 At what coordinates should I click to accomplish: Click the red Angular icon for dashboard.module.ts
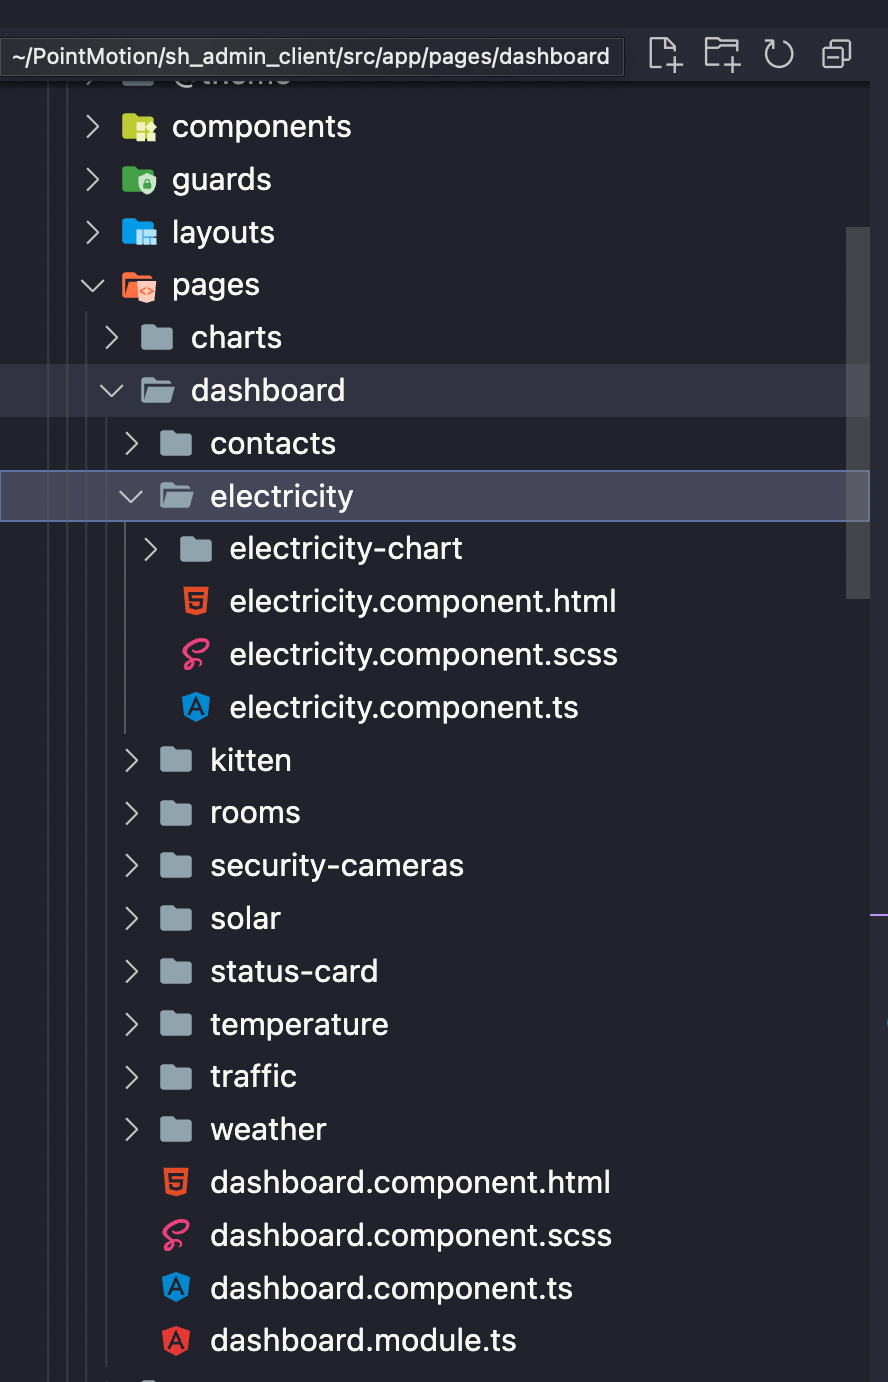[176, 1340]
